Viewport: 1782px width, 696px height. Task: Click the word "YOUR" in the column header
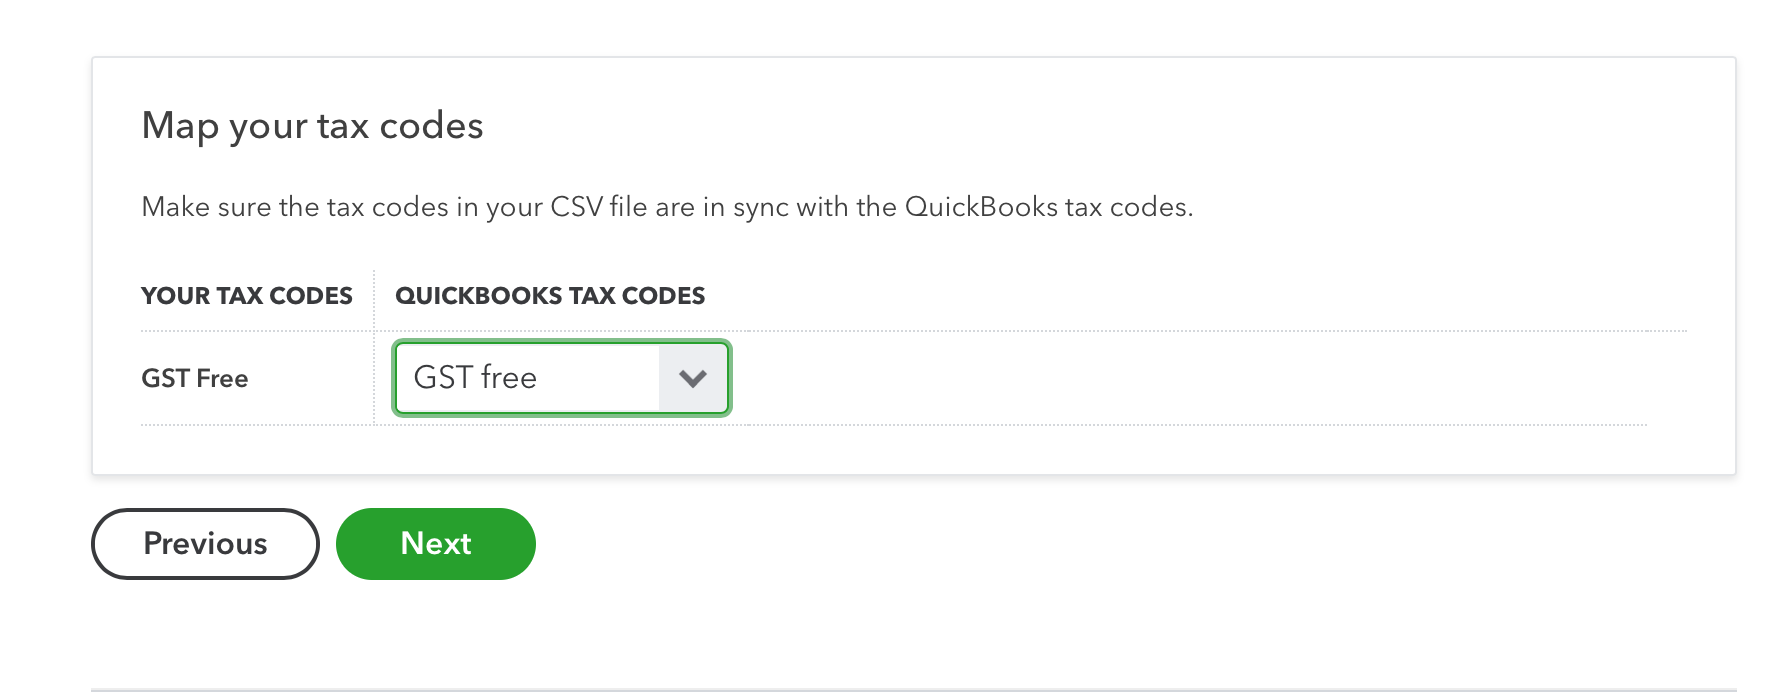pyautogui.click(x=175, y=296)
